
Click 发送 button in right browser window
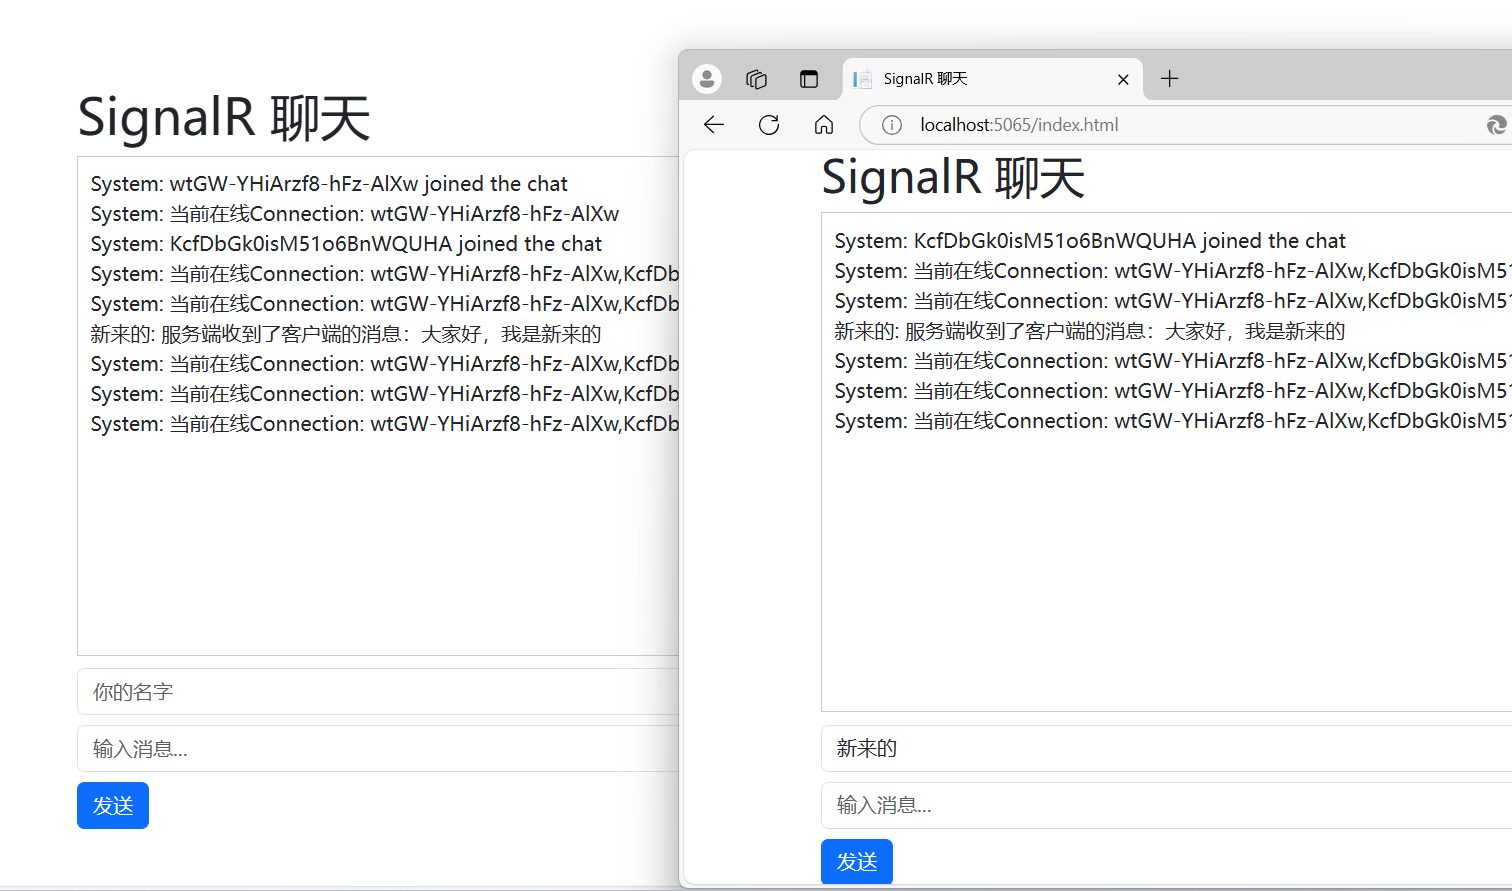pyautogui.click(x=857, y=862)
